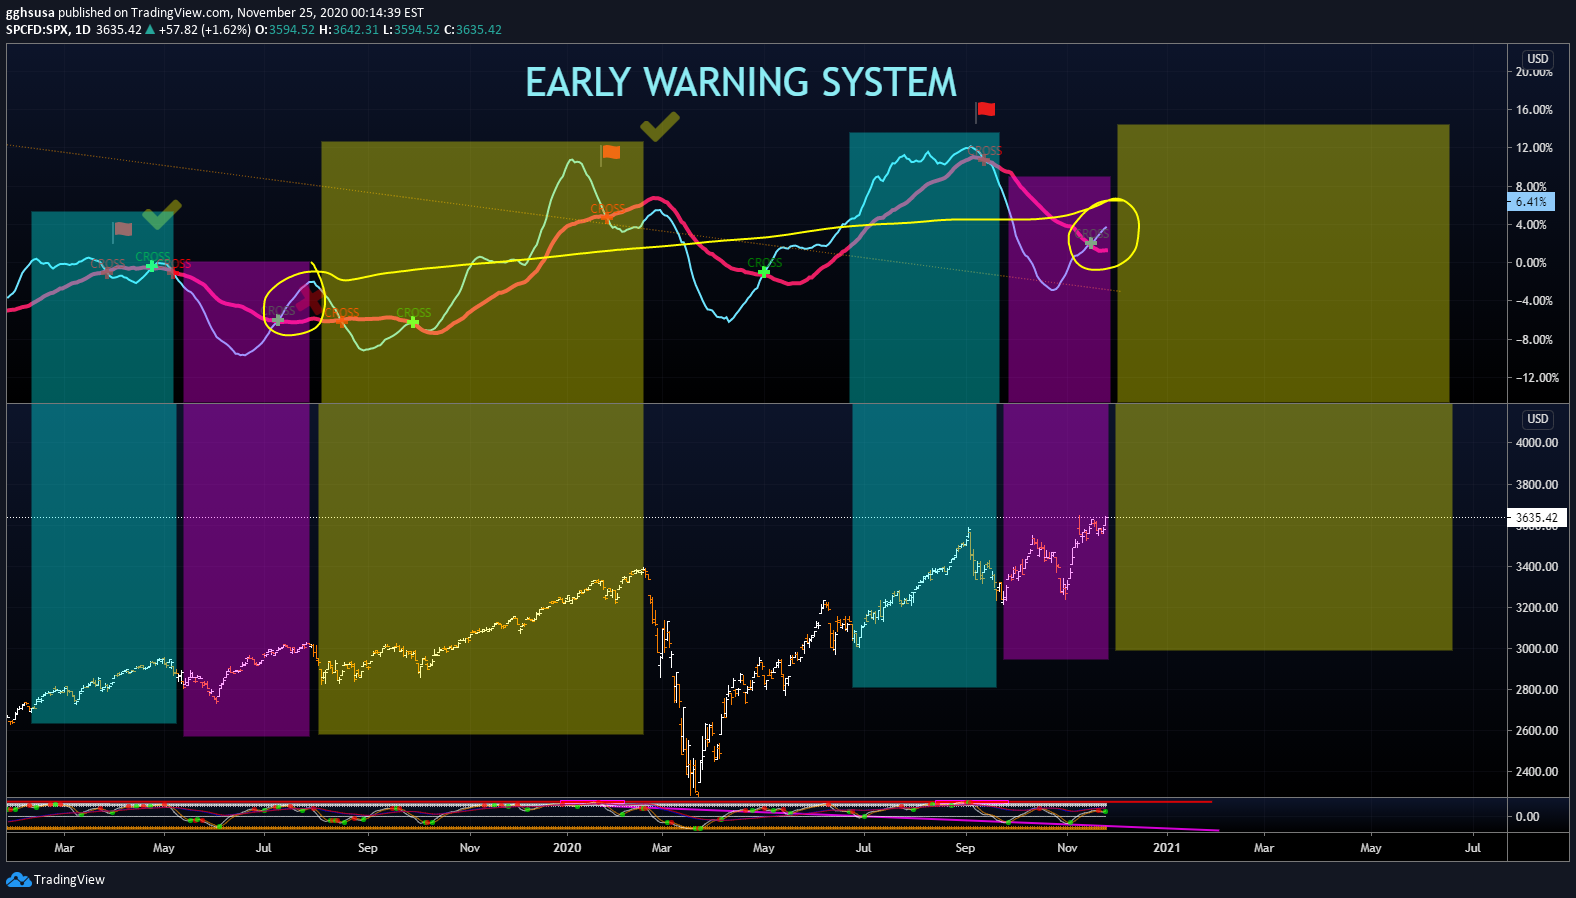Click the gghsusa author name in the header

point(30,13)
